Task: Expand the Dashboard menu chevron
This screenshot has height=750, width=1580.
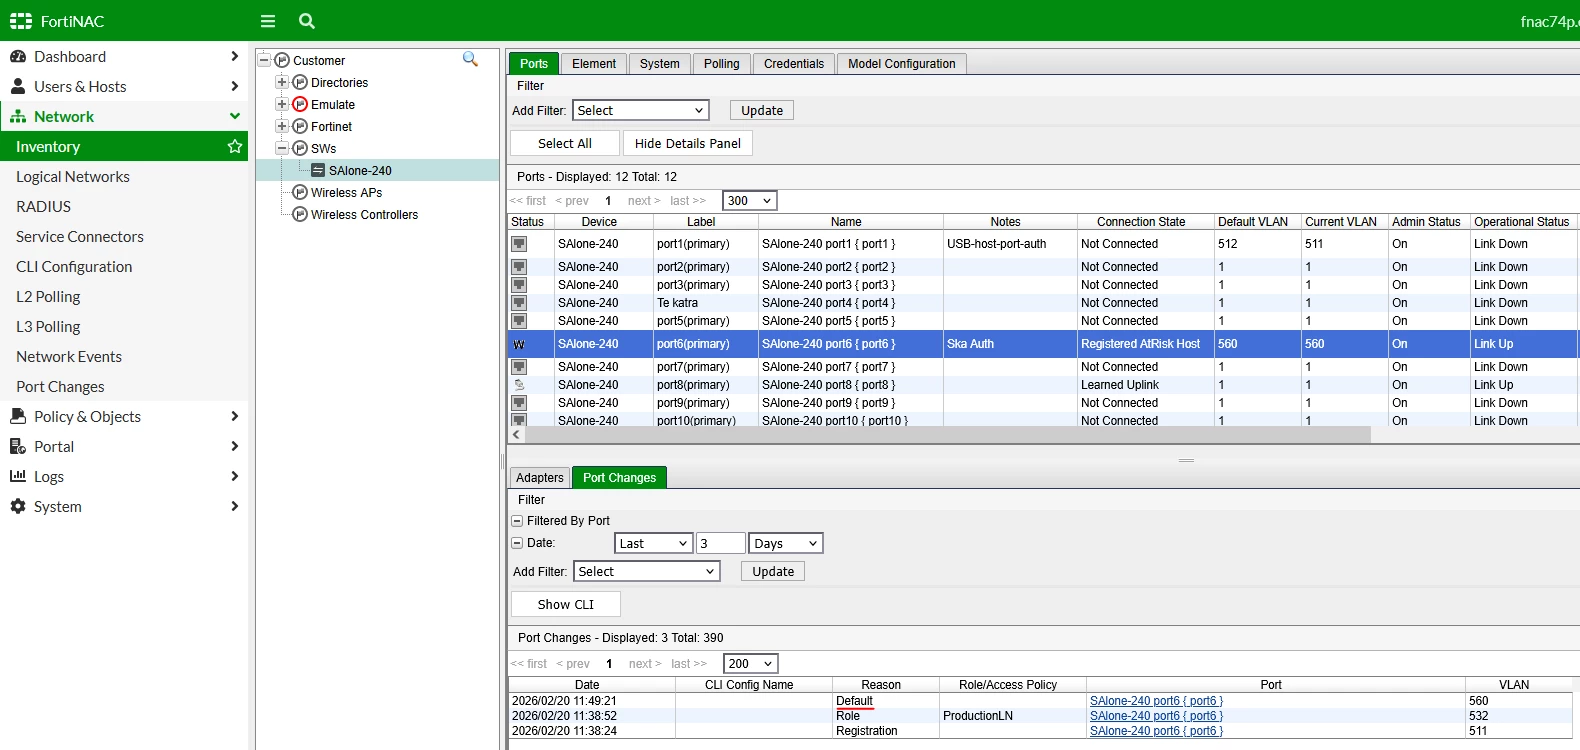Action: pos(235,57)
